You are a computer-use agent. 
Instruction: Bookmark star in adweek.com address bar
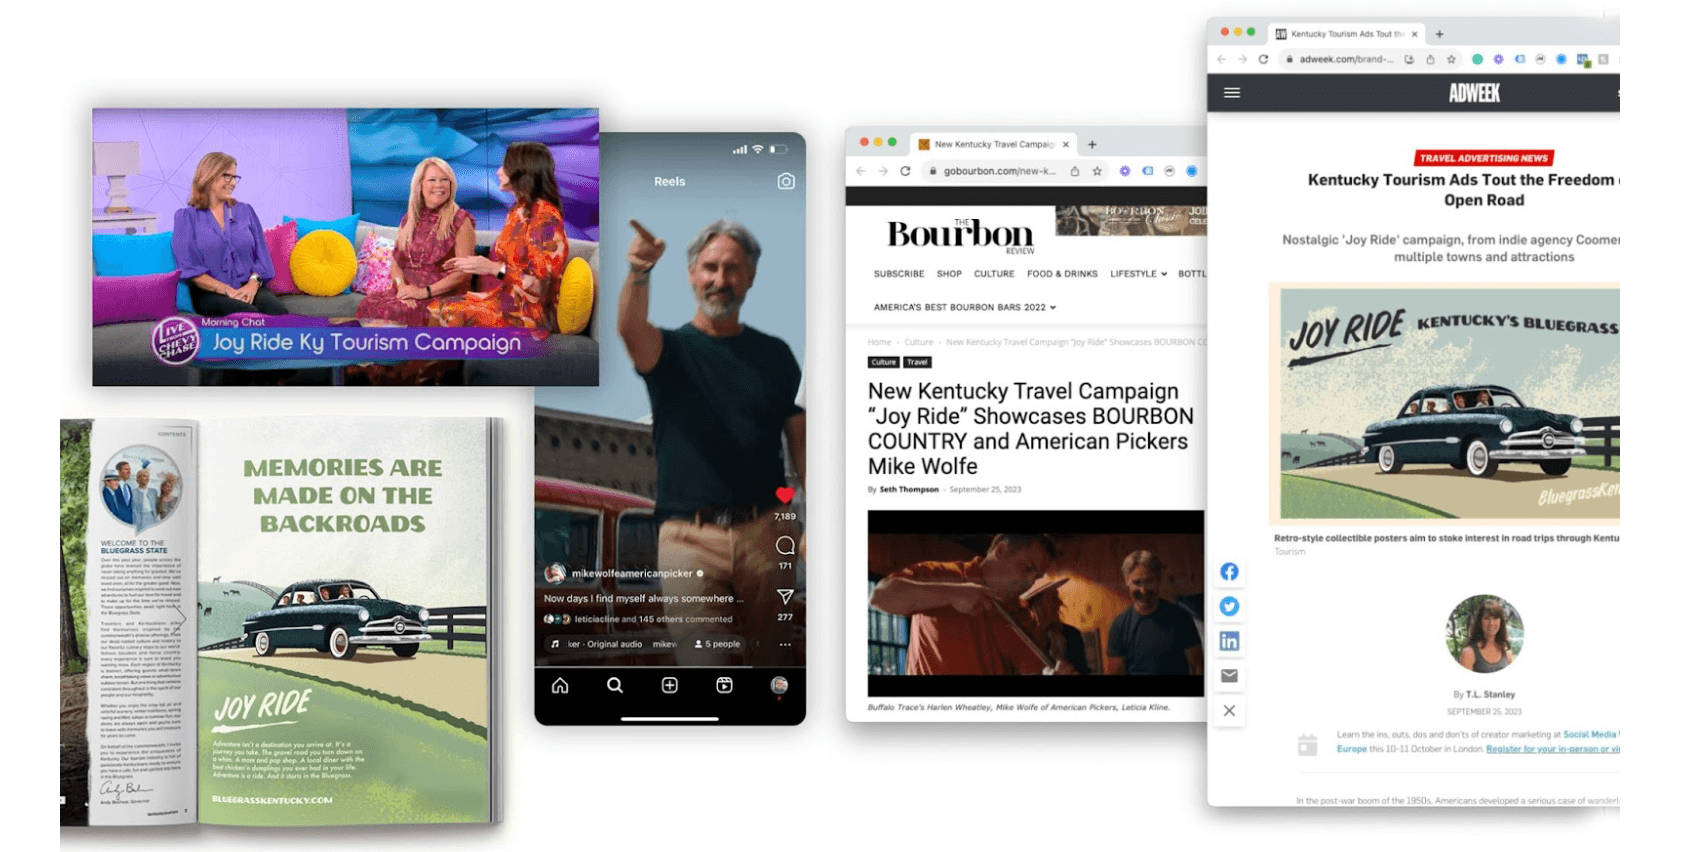[x=1451, y=59]
